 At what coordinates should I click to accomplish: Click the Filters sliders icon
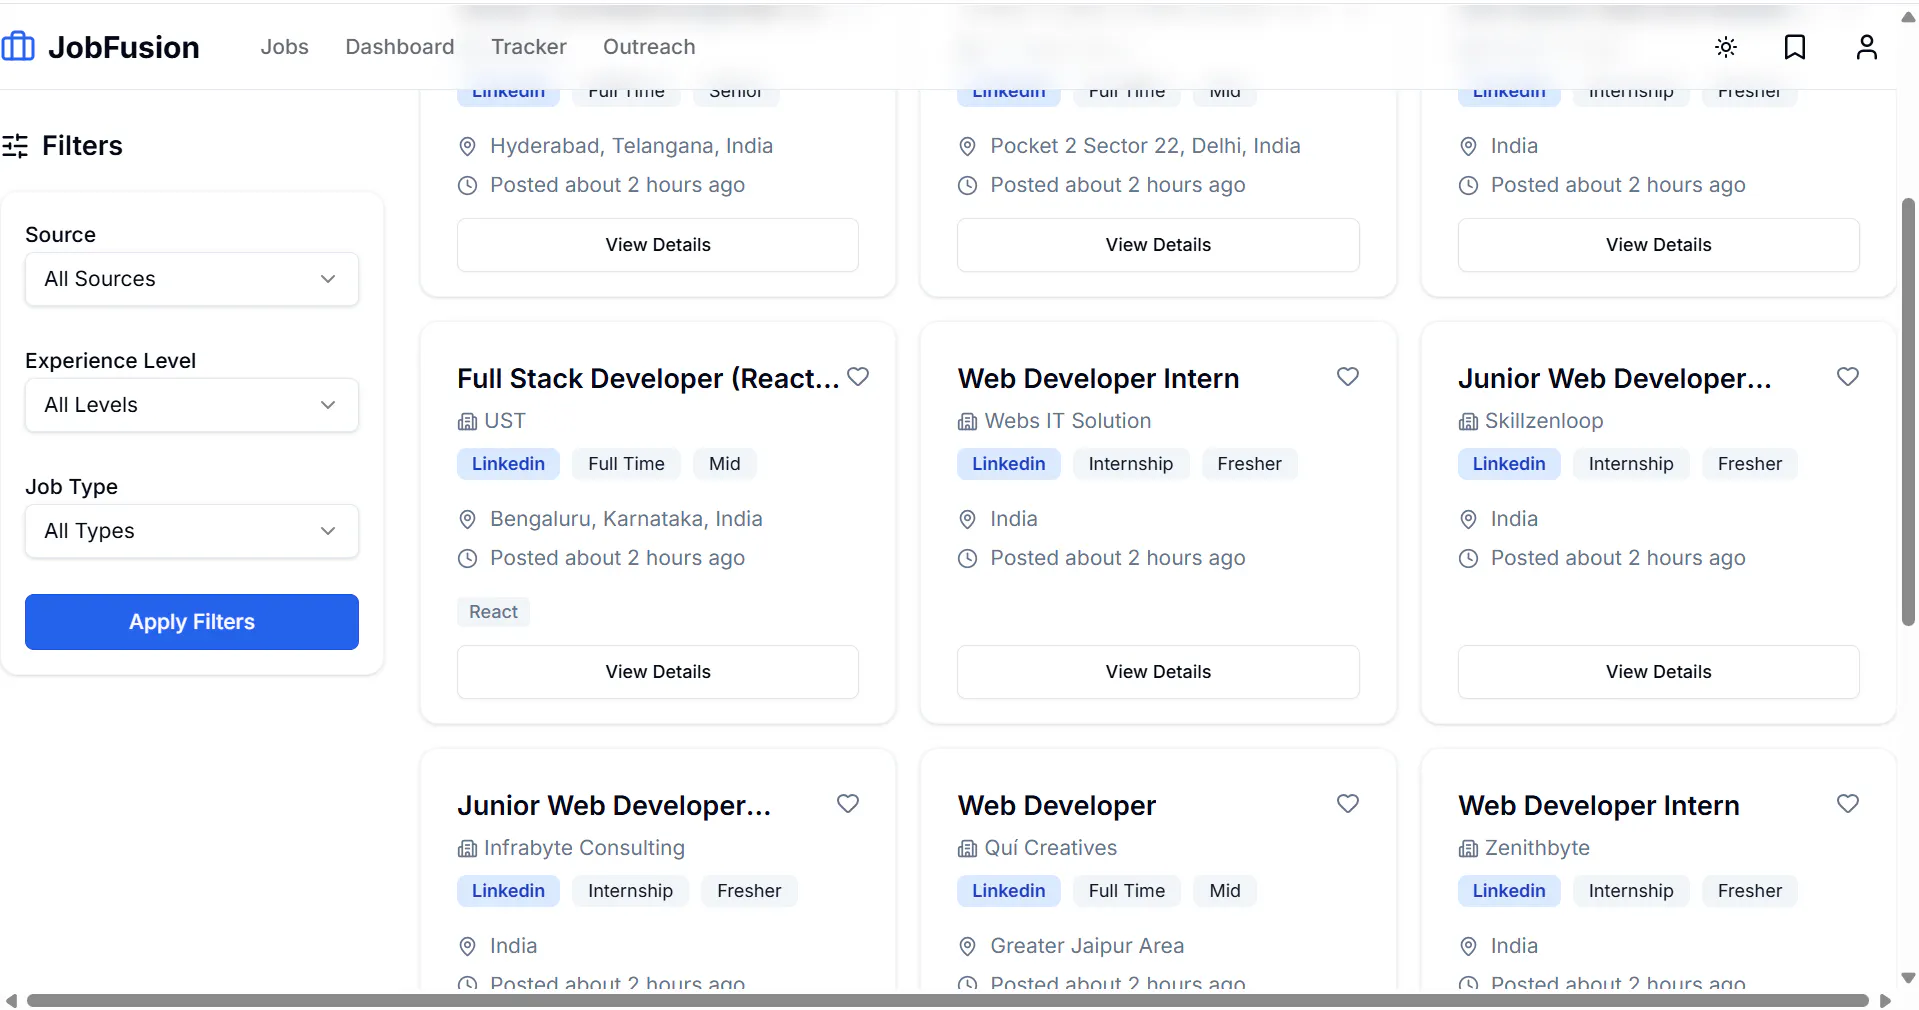(x=15, y=146)
